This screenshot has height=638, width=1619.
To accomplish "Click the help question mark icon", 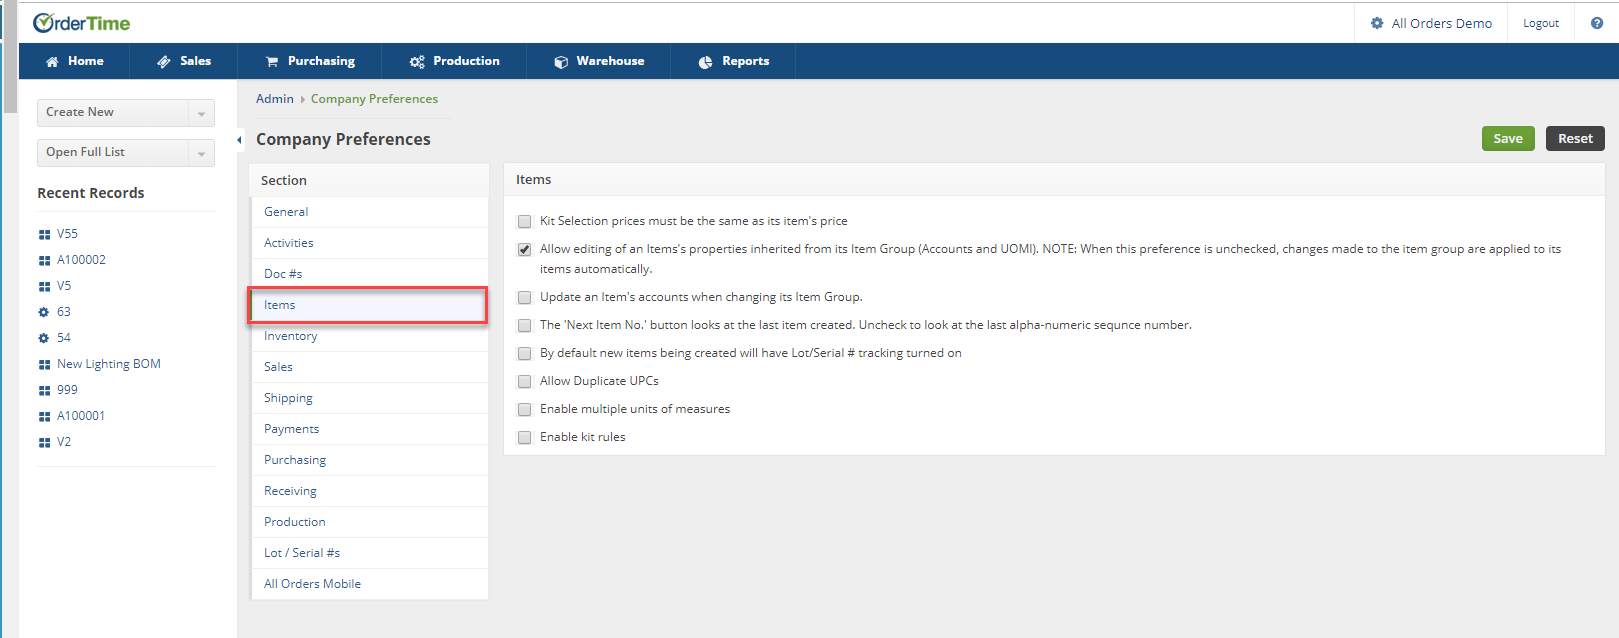I will point(1596,23).
